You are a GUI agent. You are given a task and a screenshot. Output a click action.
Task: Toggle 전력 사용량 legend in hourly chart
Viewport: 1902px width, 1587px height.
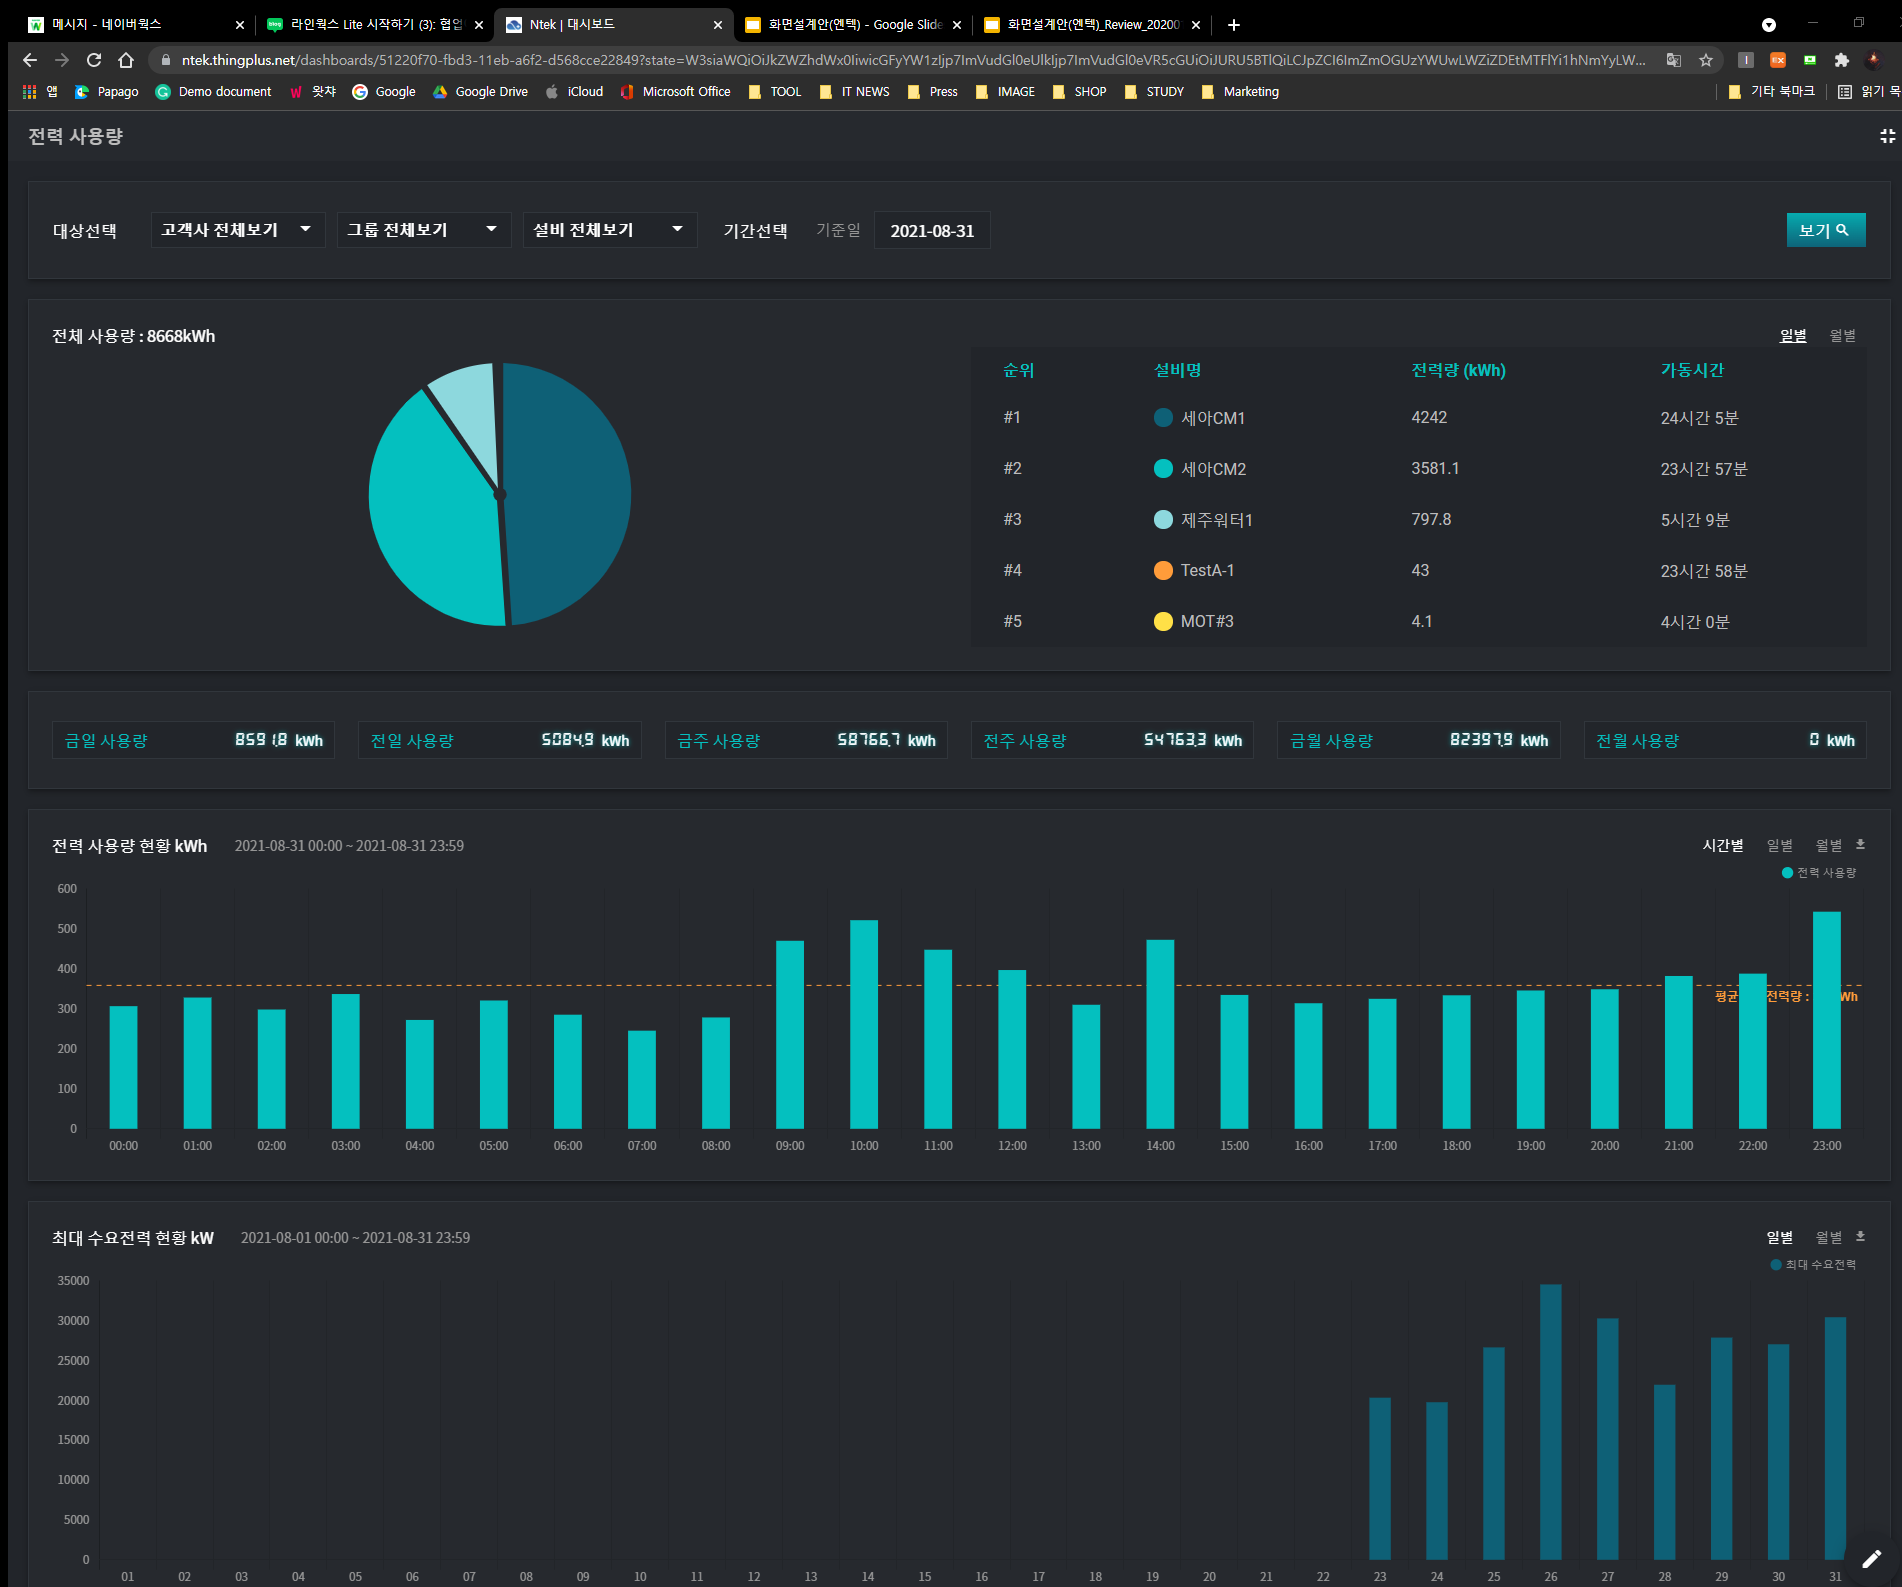click(x=1818, y=873)
